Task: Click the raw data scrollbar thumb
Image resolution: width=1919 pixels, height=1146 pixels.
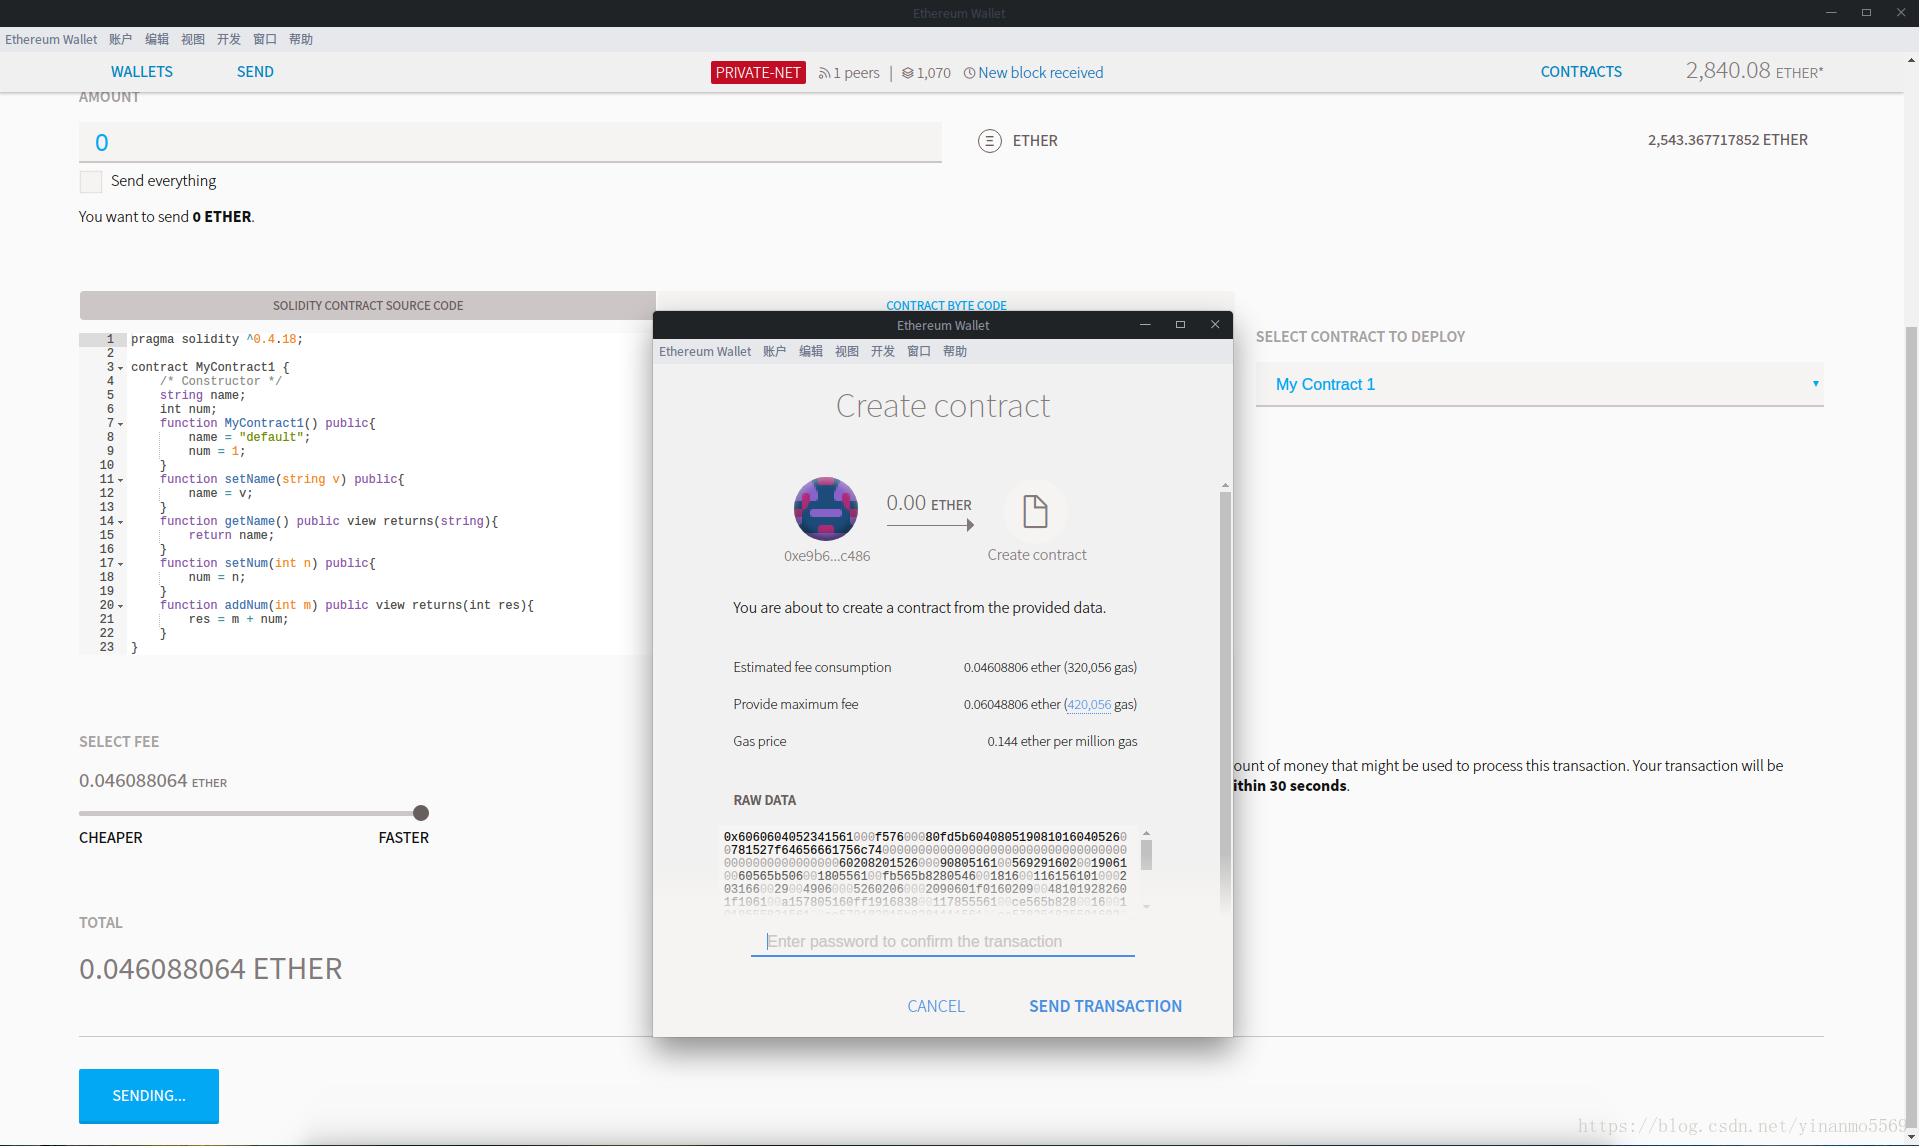Action: tap(1146, 855)
